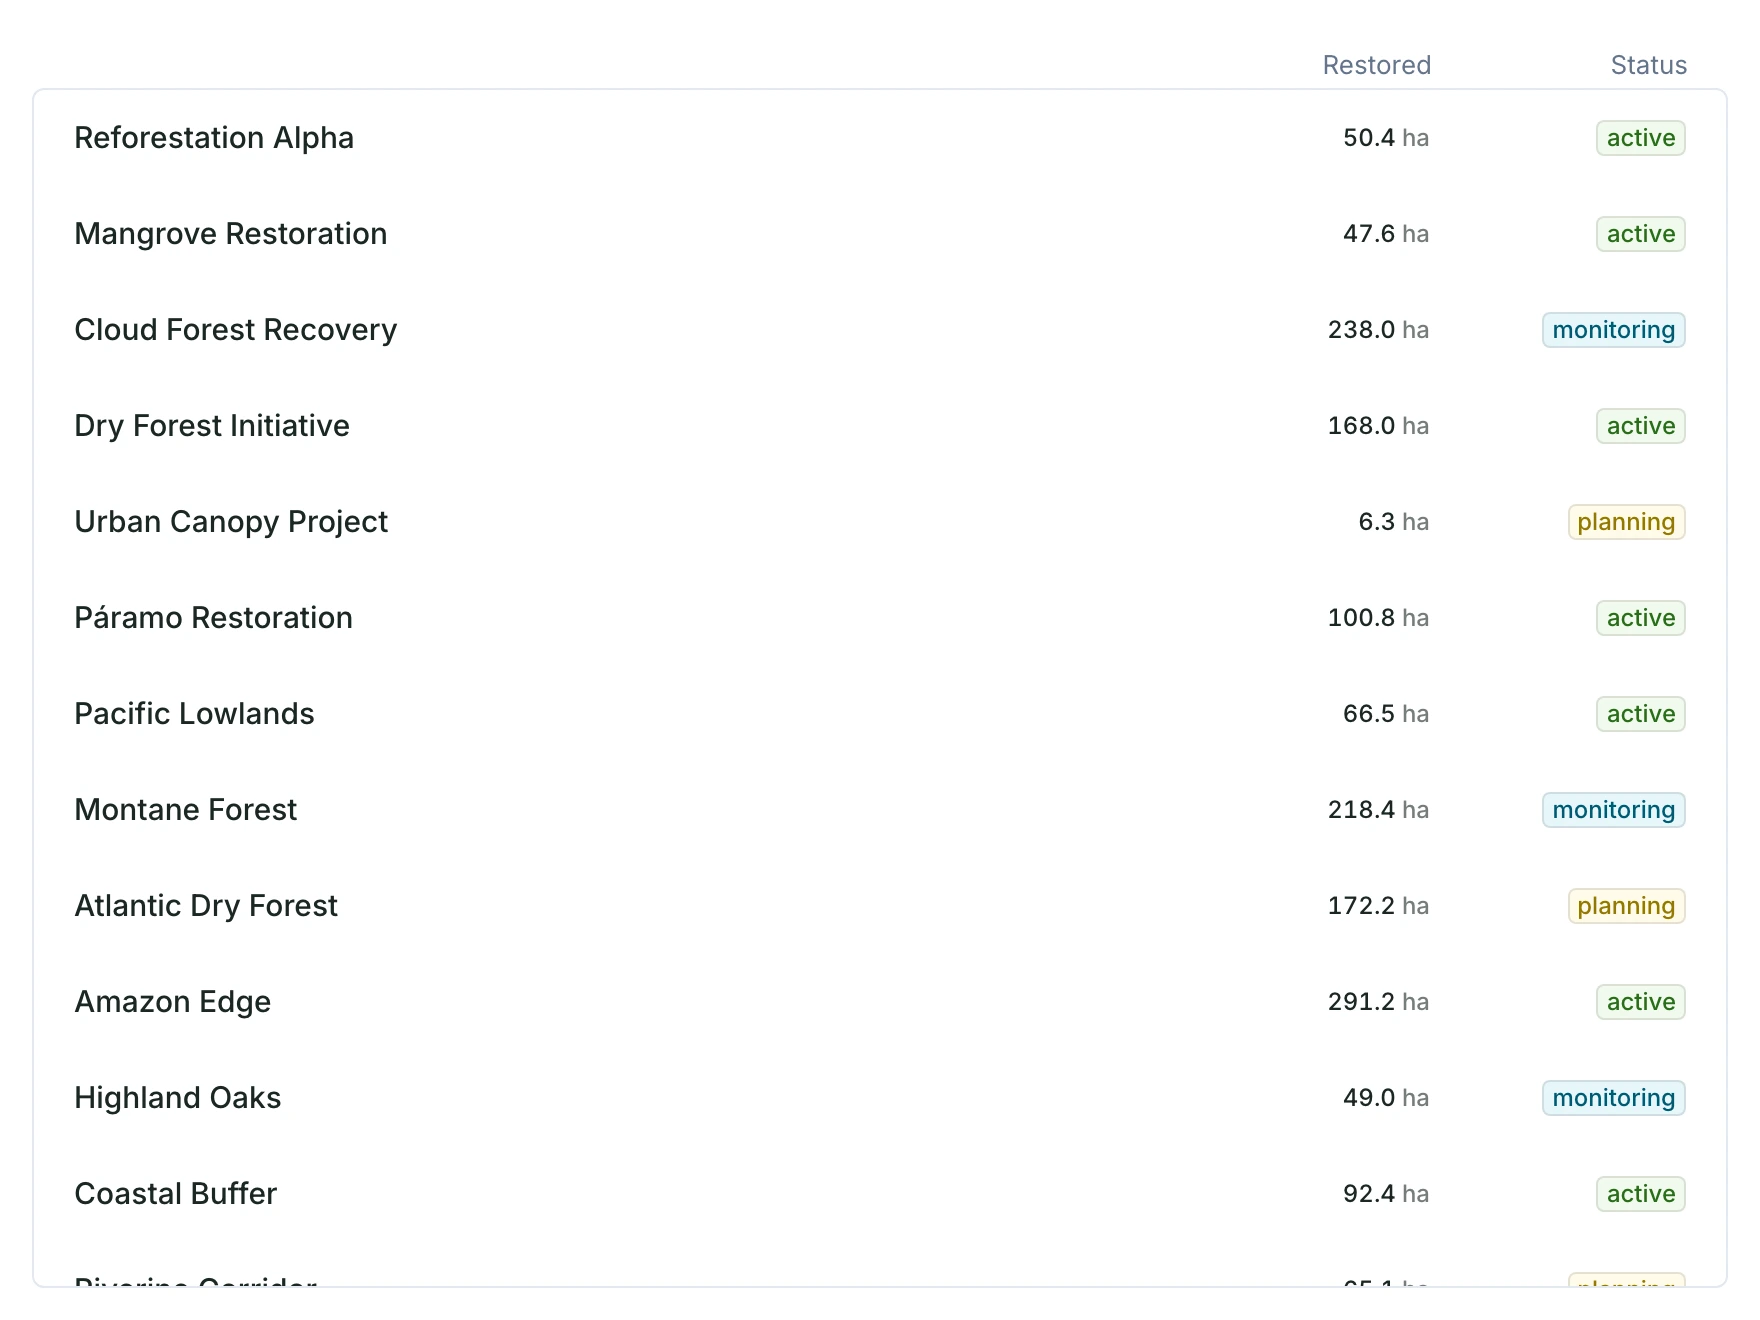Viewport: 1760px width, 1320px height.
Task: Click active badge for Reforestation Alpha
Action: 1641,138
